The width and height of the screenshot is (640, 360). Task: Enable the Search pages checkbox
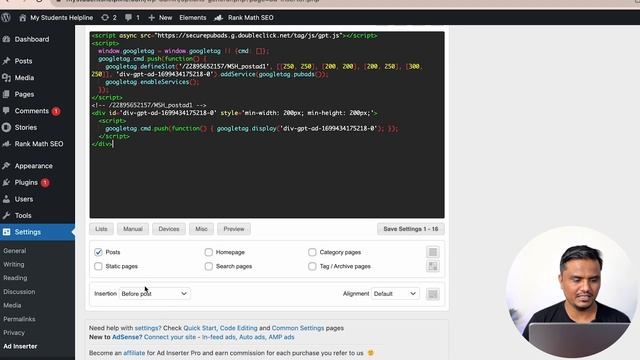tap(209, 266)
